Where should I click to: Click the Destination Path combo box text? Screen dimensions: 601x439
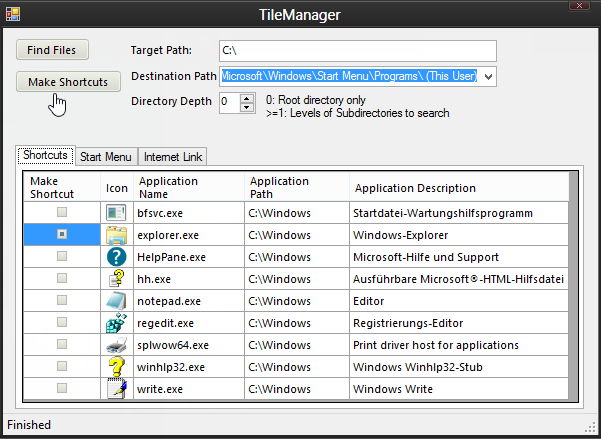[350, 76]
